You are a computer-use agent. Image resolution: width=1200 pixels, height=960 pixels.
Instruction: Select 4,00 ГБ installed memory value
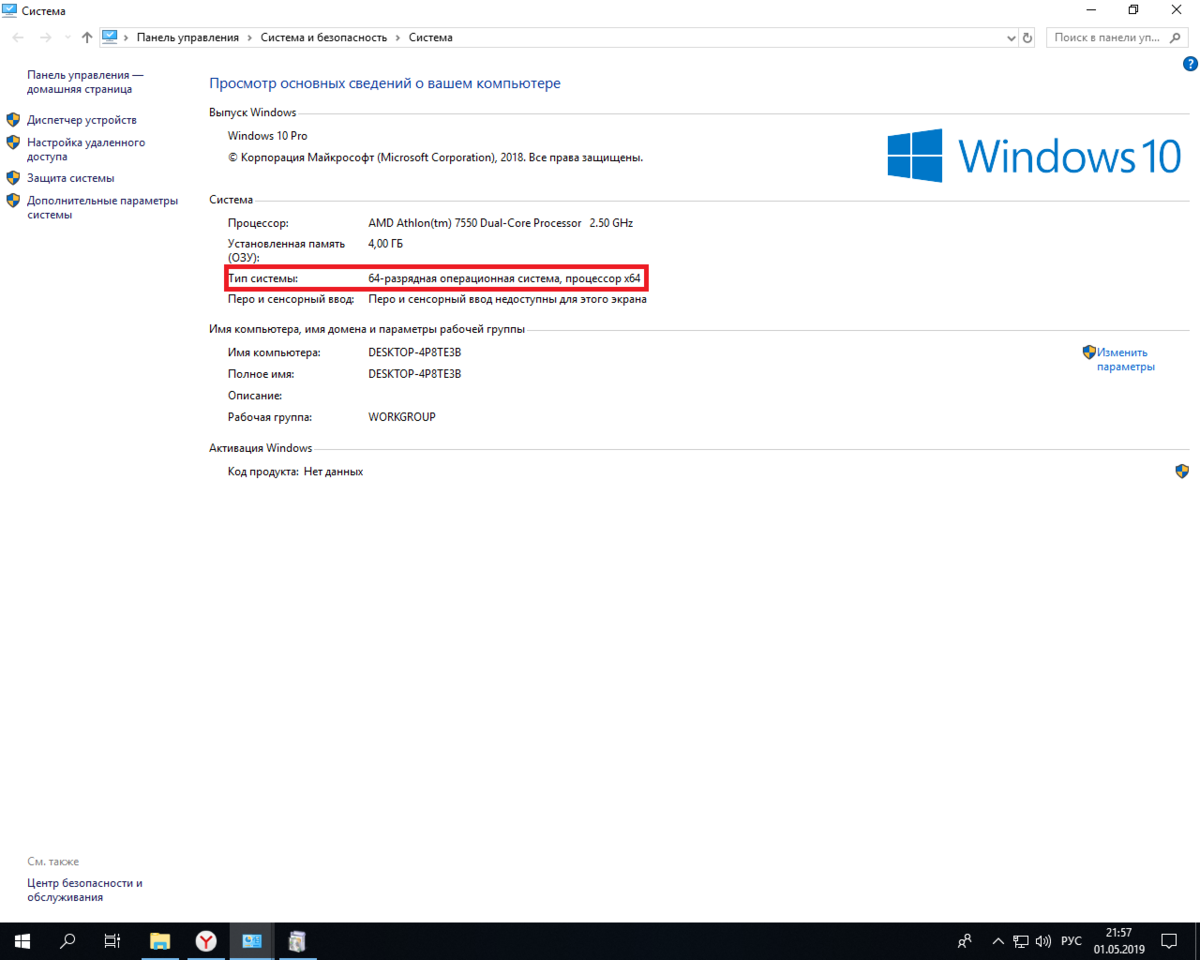[x=386, y=243]
